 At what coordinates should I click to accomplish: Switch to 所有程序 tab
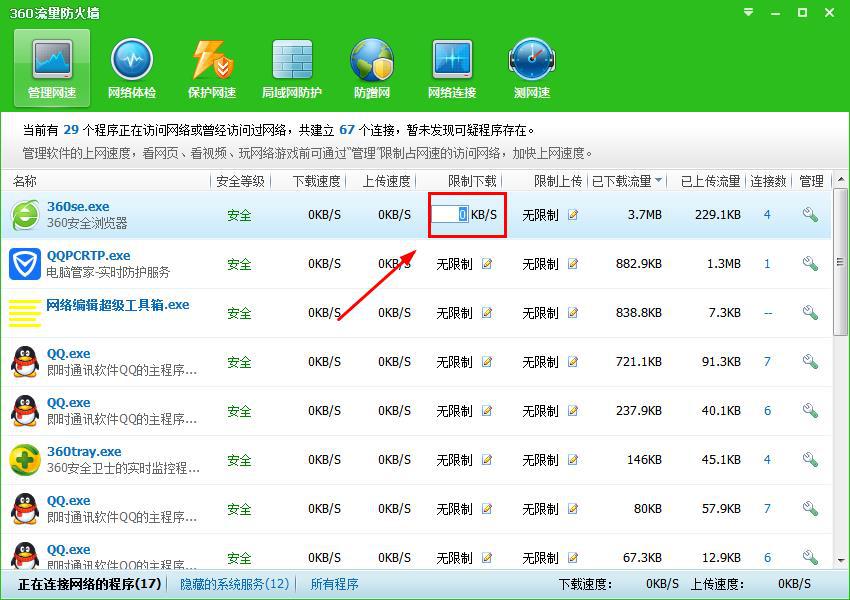(334, 584)
